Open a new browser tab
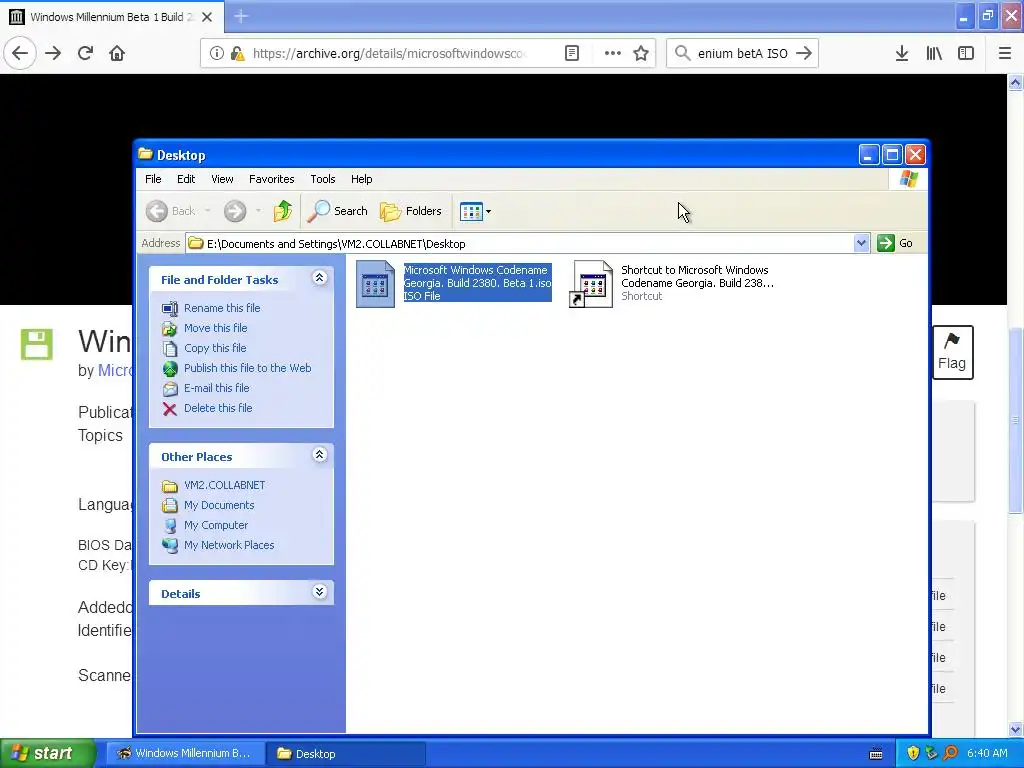The width and height of the screenshot is (1024, 768). point(241,16)
